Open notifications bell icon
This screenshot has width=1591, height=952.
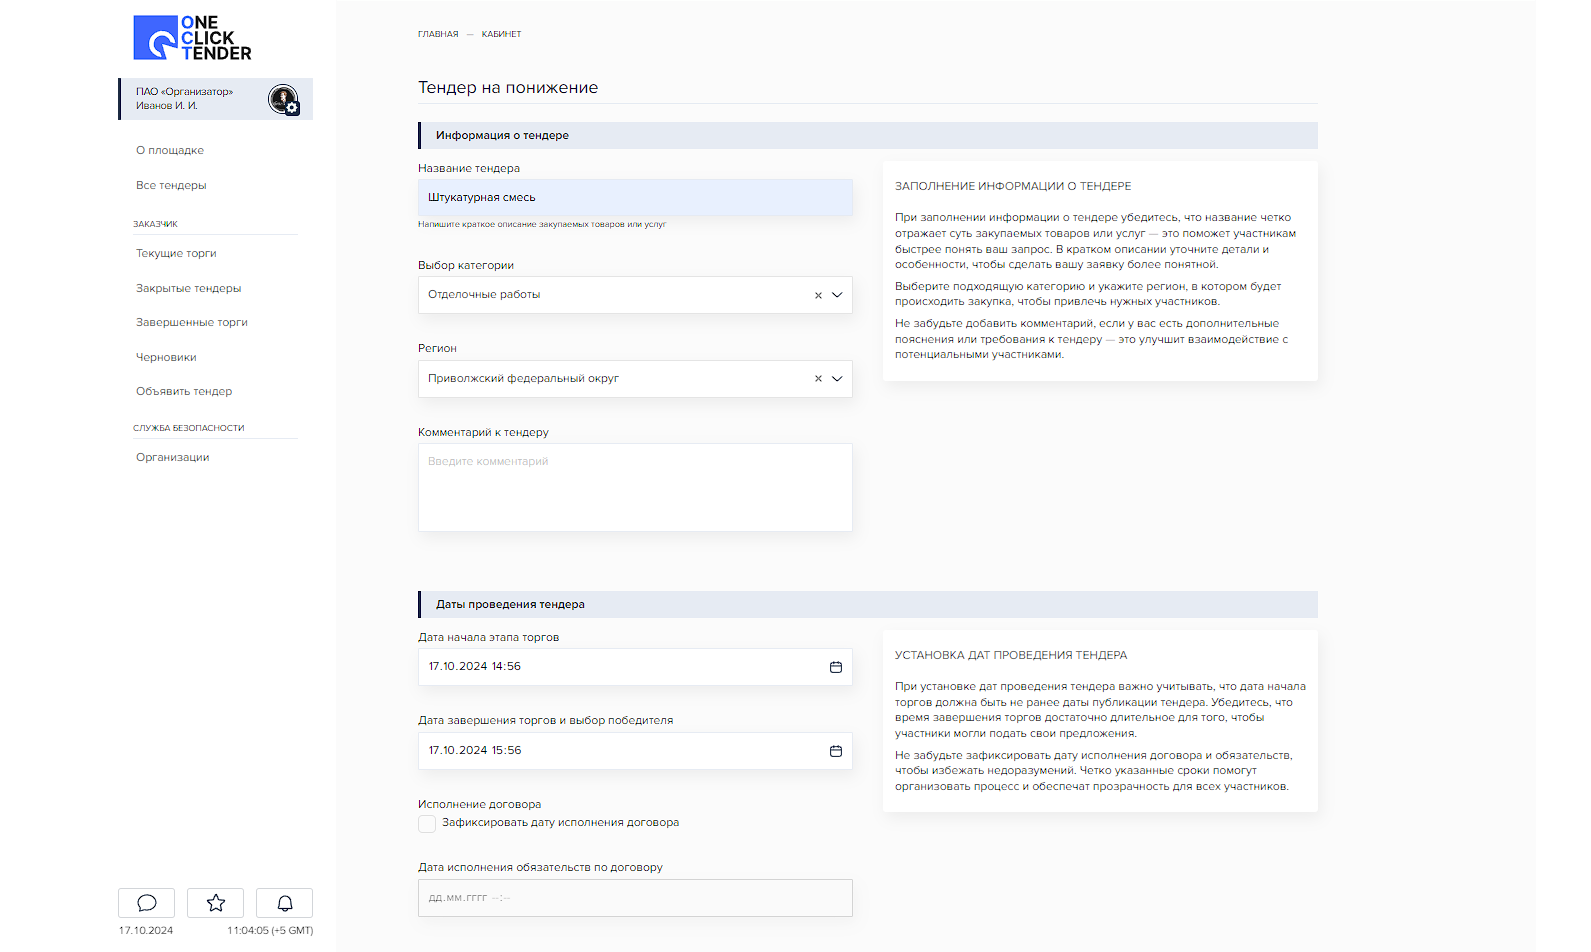click(284, 903)
